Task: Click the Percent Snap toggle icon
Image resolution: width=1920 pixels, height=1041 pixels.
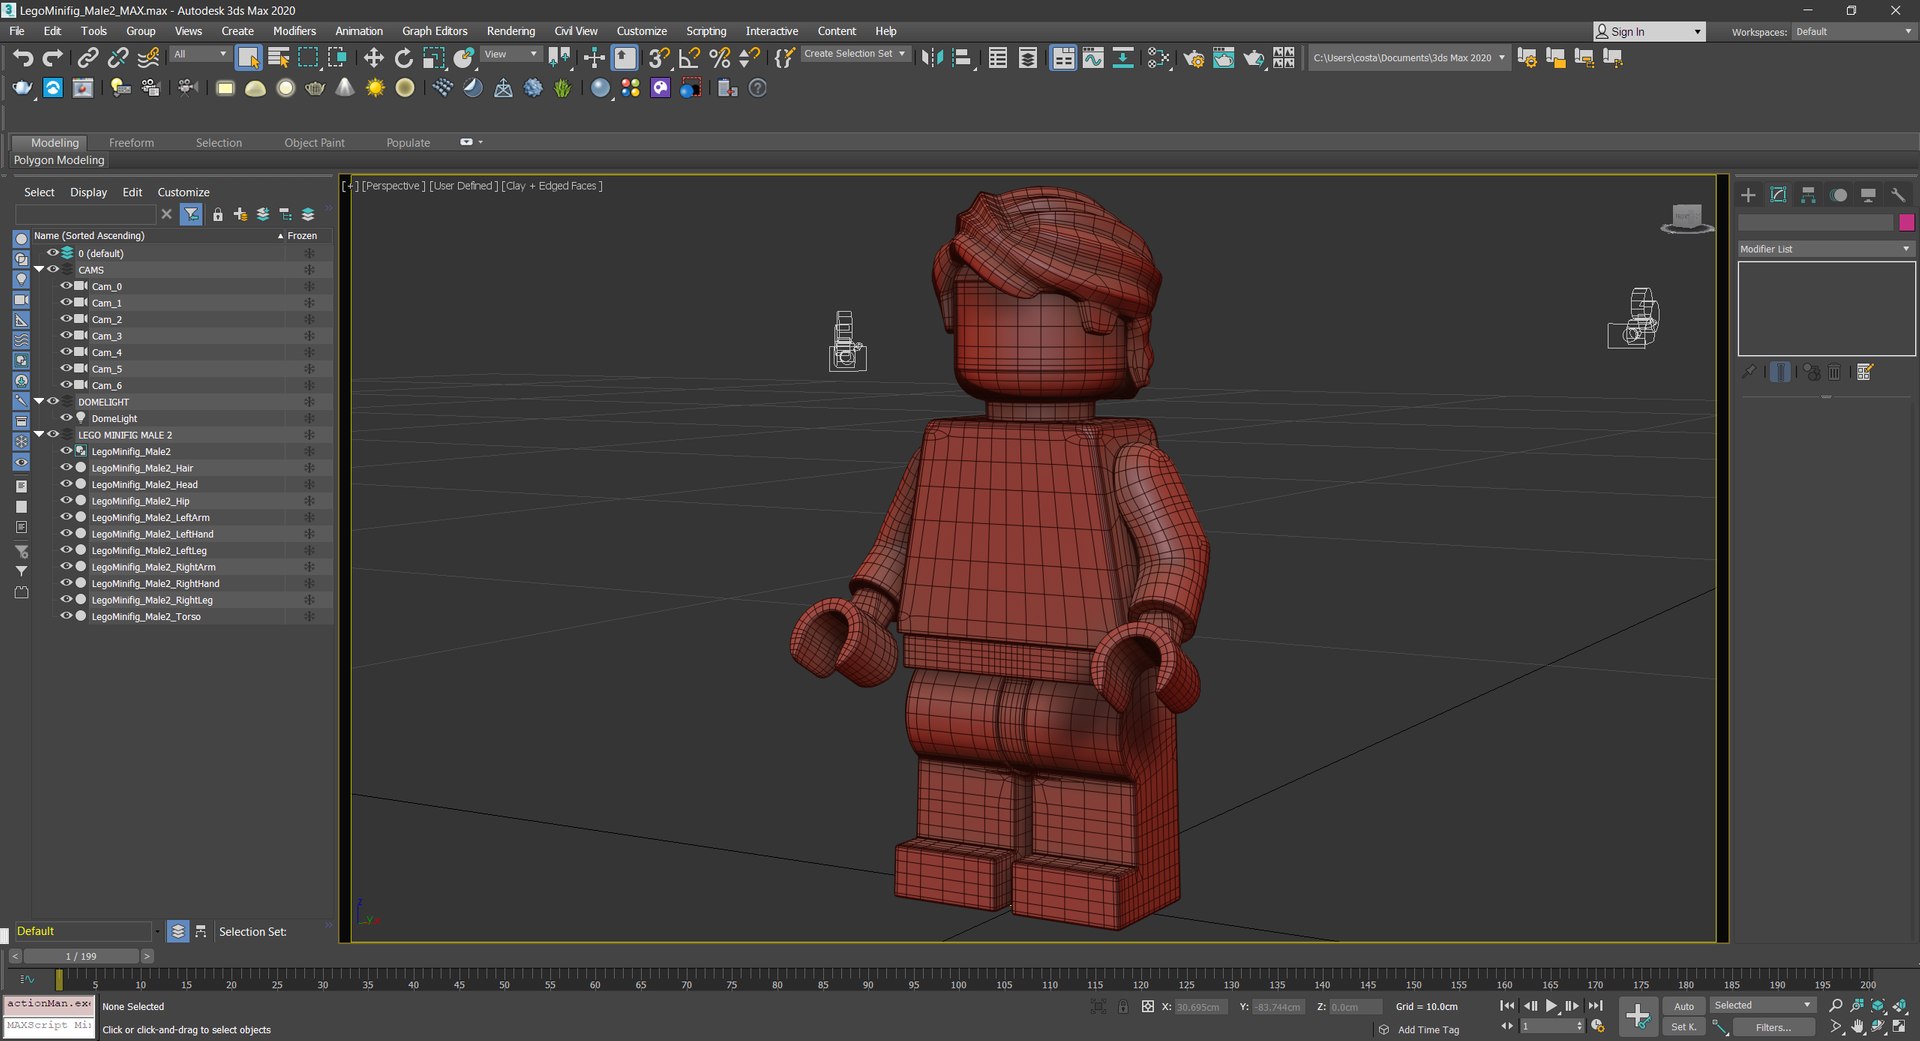Action: click(719, 58)
